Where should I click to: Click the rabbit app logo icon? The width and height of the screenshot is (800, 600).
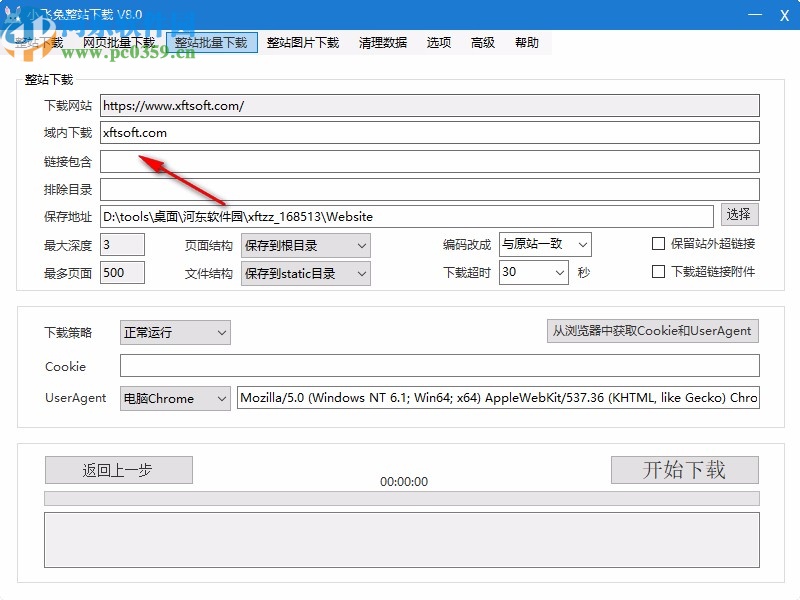tap(13, 13)
